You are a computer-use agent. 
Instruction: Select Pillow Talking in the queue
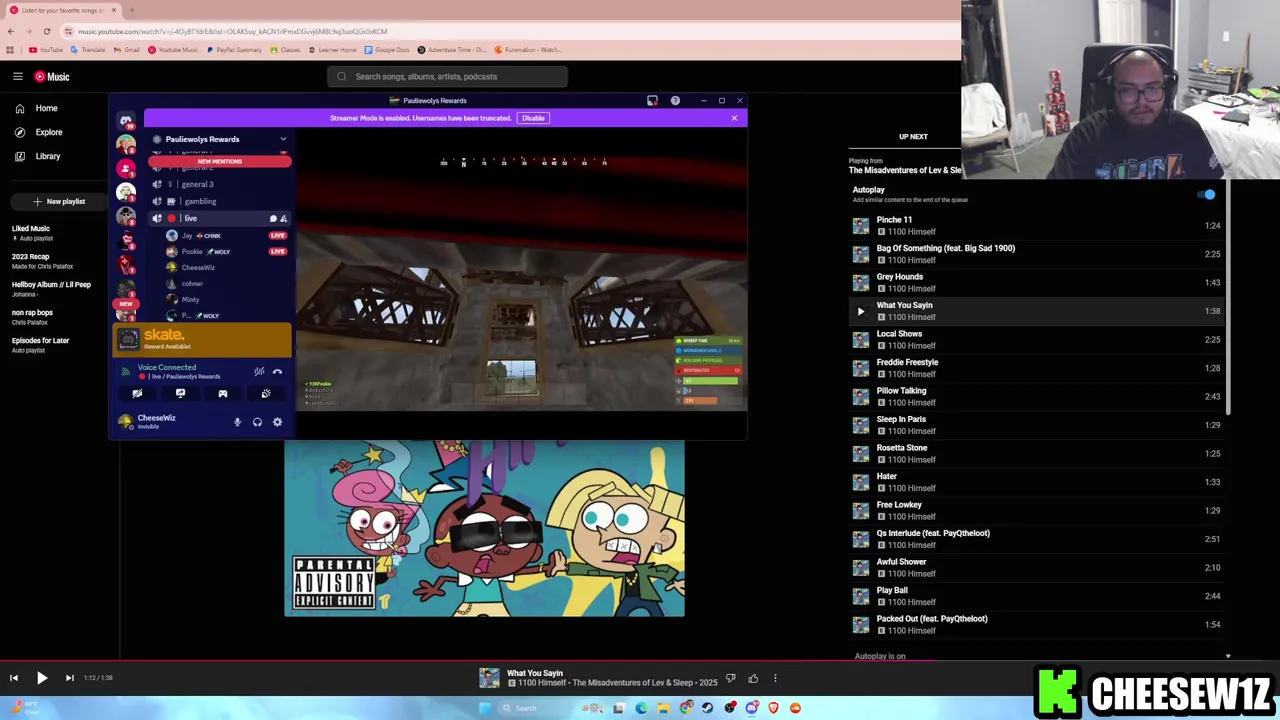pyautogui.click(x=1035, y=396)
